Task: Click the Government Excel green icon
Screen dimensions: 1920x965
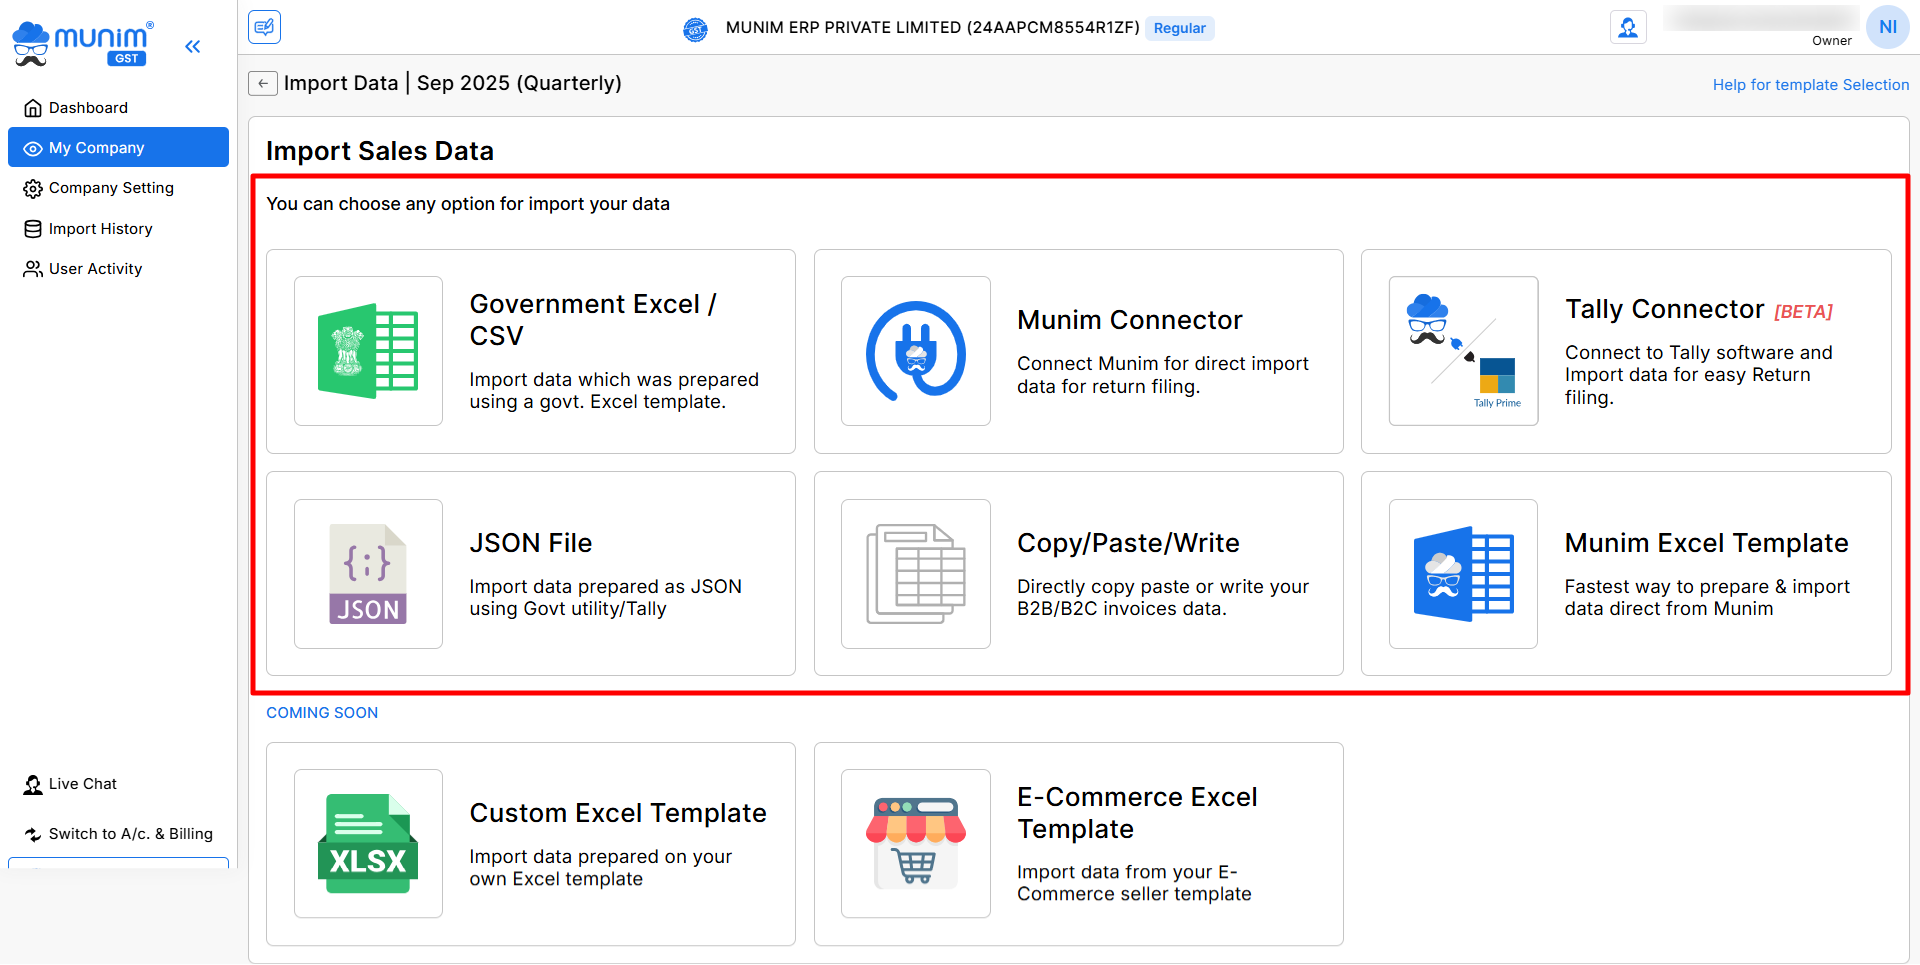Action: tap(368, 351)
